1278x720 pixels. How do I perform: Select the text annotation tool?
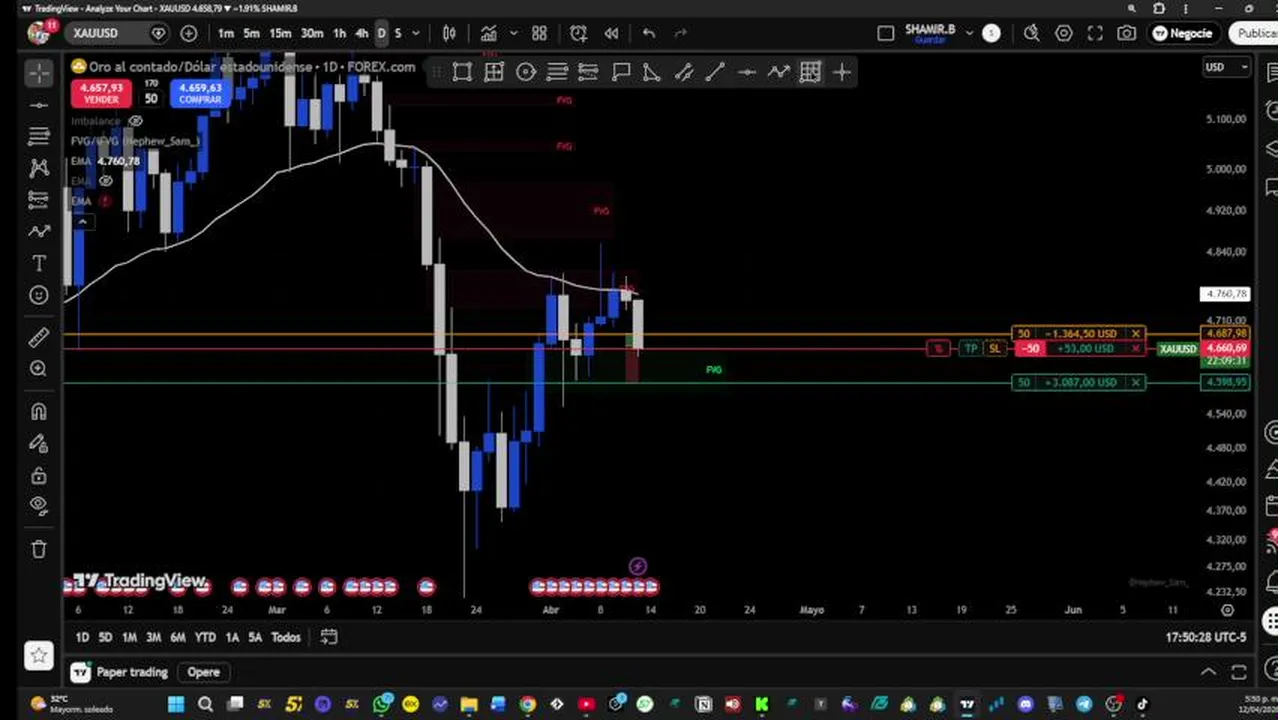[x=39, y=263]
